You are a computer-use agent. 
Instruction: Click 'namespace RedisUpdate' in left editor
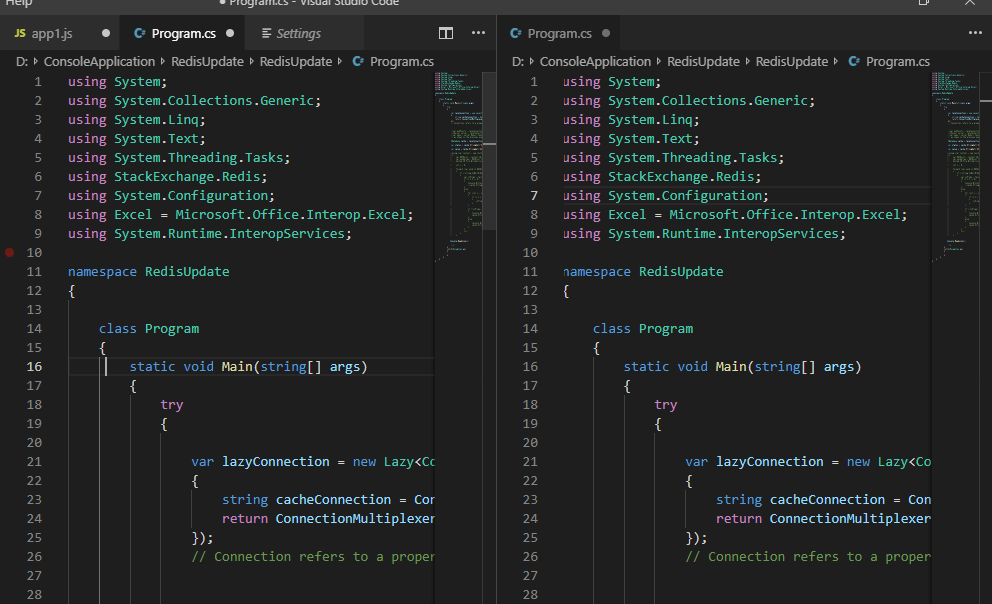pyautogui.click(x=149, y=271)
